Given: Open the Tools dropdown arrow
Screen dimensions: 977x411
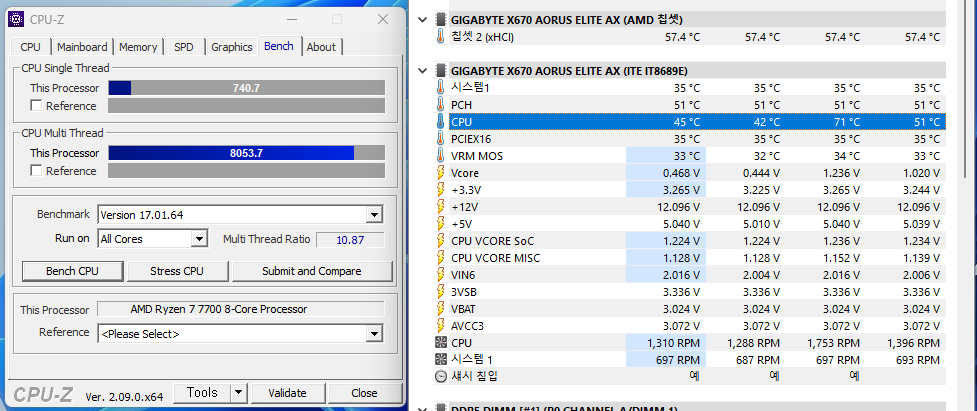Looking at the screenshot, I should (x=239, y=393).
